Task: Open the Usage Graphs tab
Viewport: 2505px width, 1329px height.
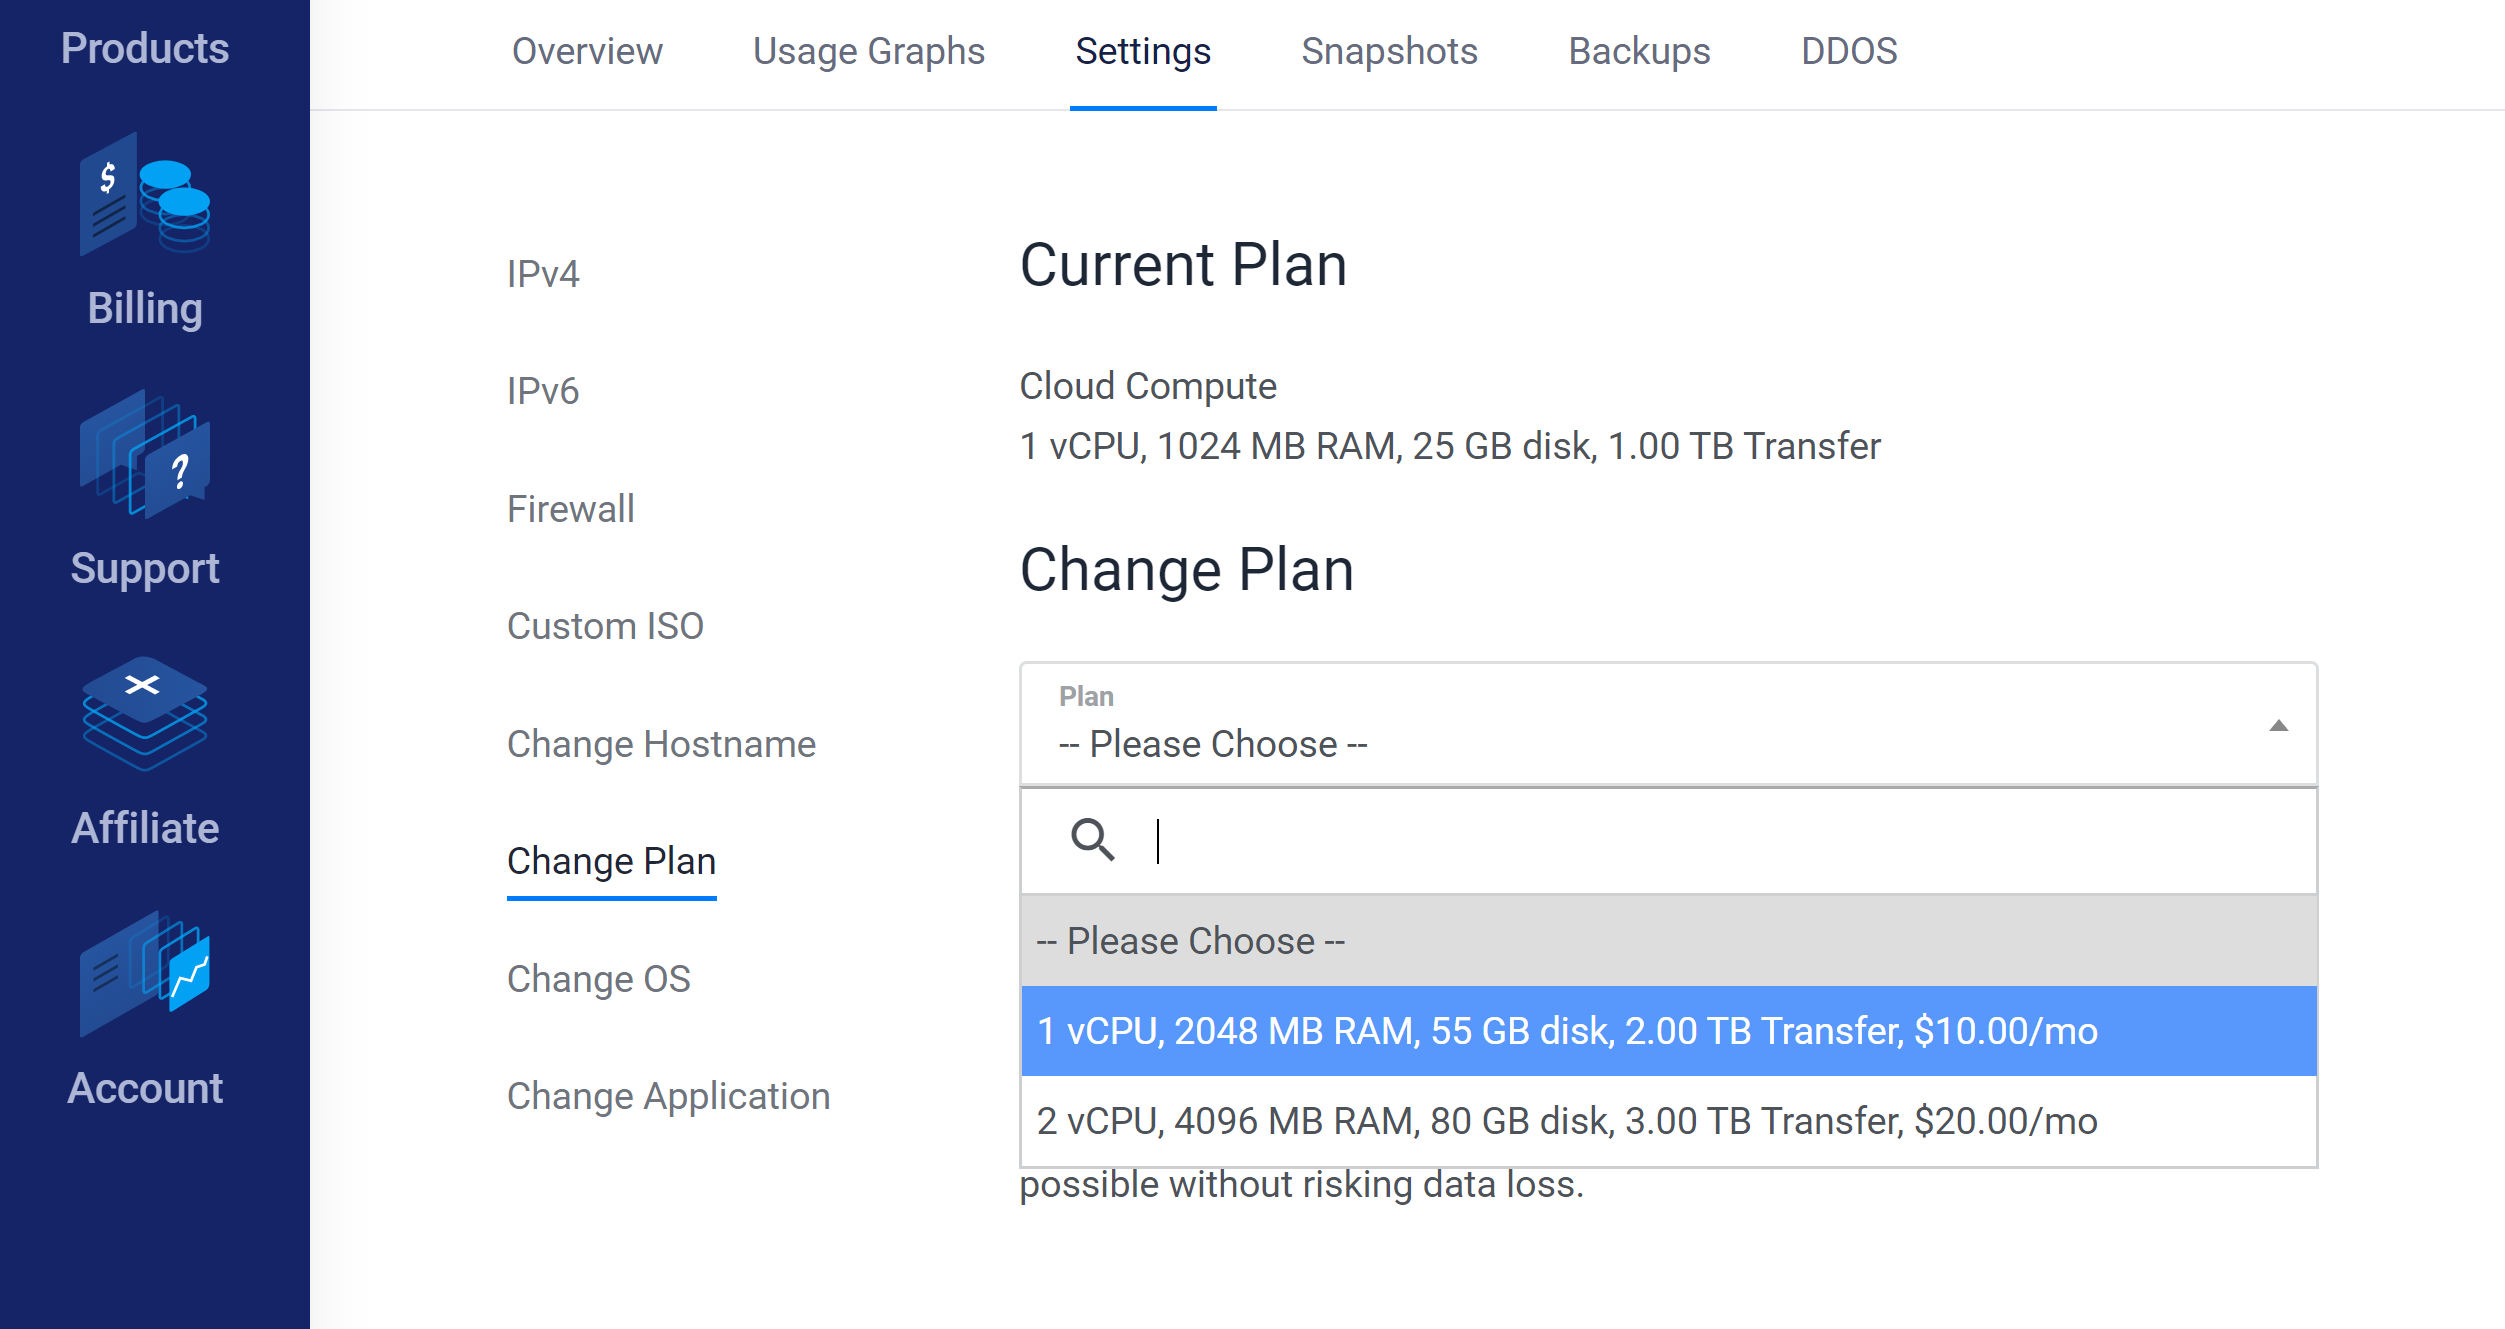Action: click(x=869, y=51)
